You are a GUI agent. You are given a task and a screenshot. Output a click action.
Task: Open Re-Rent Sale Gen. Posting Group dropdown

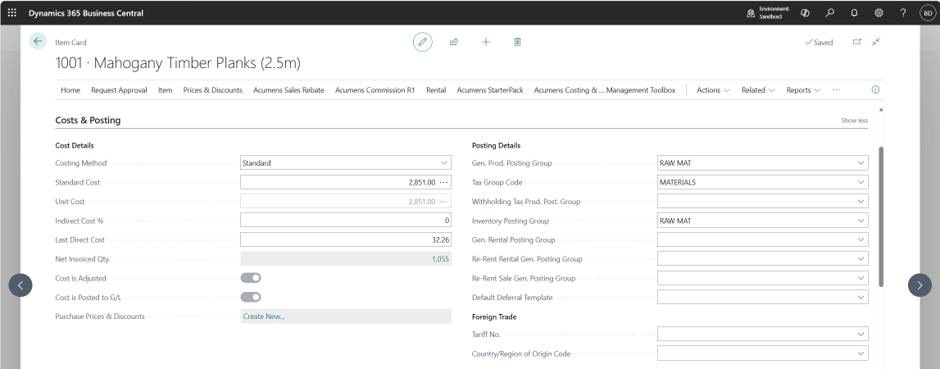pyautogui.click(x=861, y=278)
